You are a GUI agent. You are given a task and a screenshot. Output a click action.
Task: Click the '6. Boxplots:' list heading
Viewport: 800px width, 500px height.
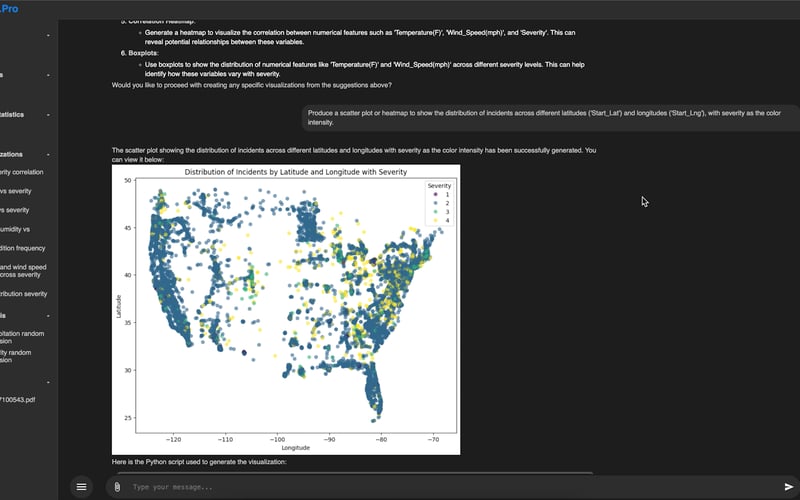(x=140, y=53)
